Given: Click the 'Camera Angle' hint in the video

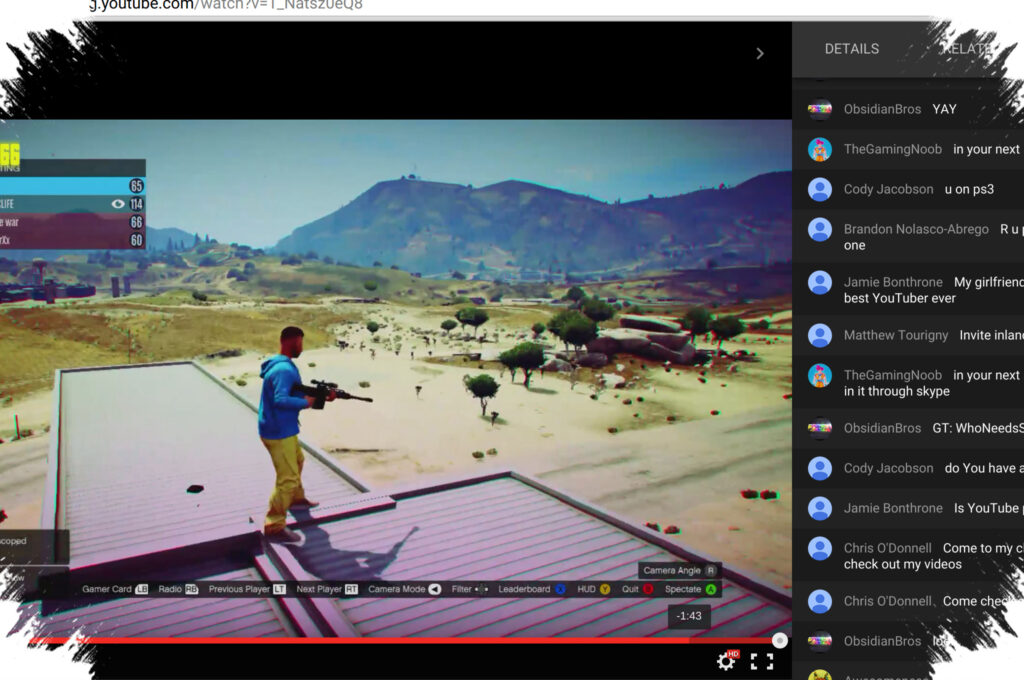Looking at the screenshot, I should coord(679,570).
